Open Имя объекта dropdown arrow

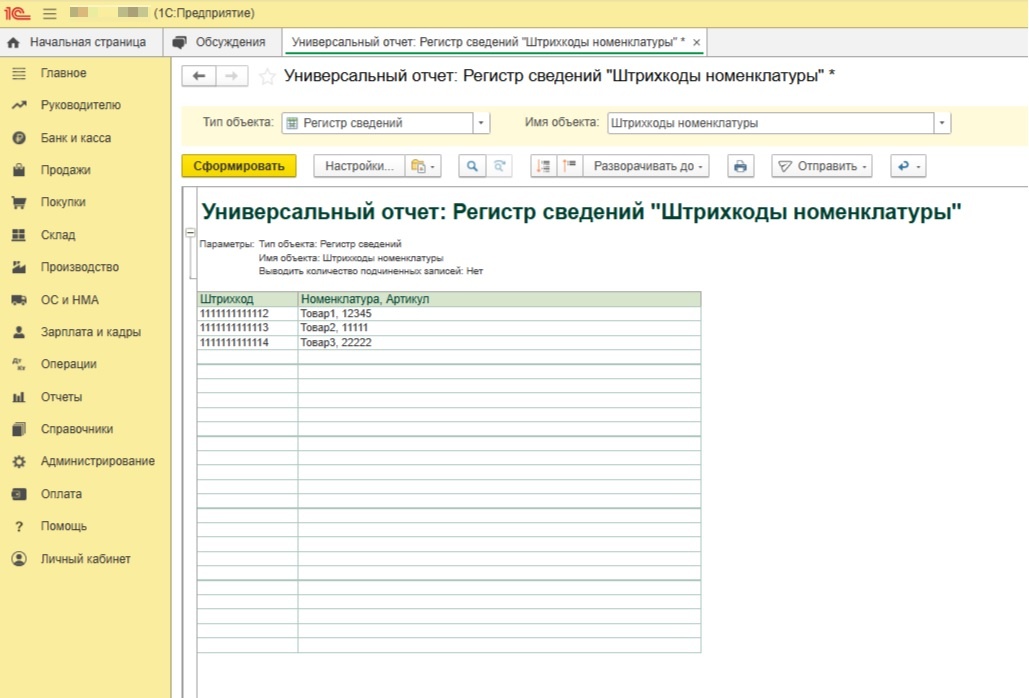click(x=942, y=123)
